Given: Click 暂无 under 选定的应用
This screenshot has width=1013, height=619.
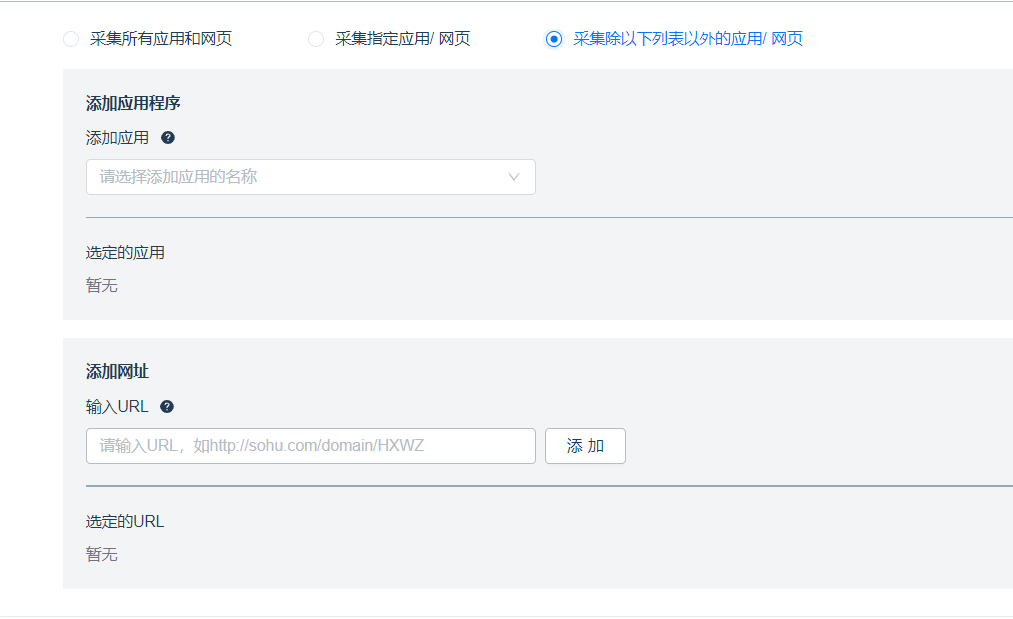Looking at the screenshot, I should (102, 286).
